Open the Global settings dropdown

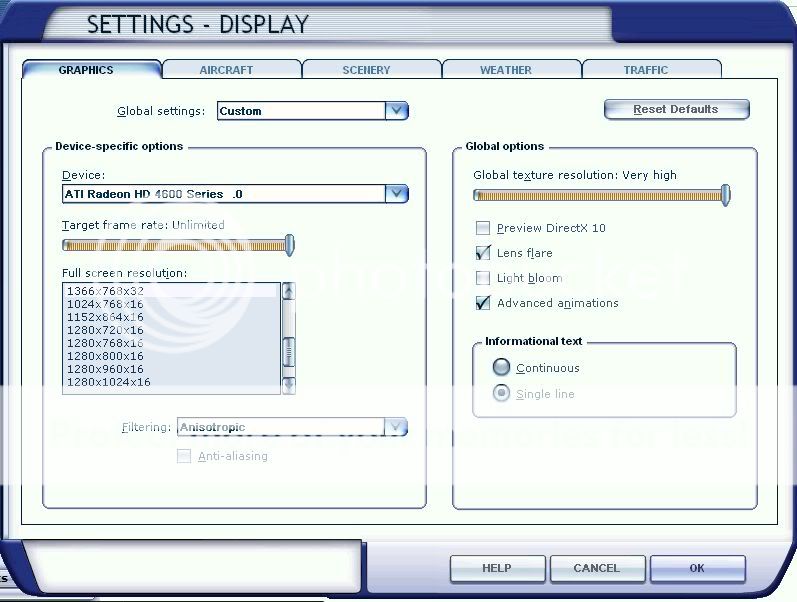(396, 111)
